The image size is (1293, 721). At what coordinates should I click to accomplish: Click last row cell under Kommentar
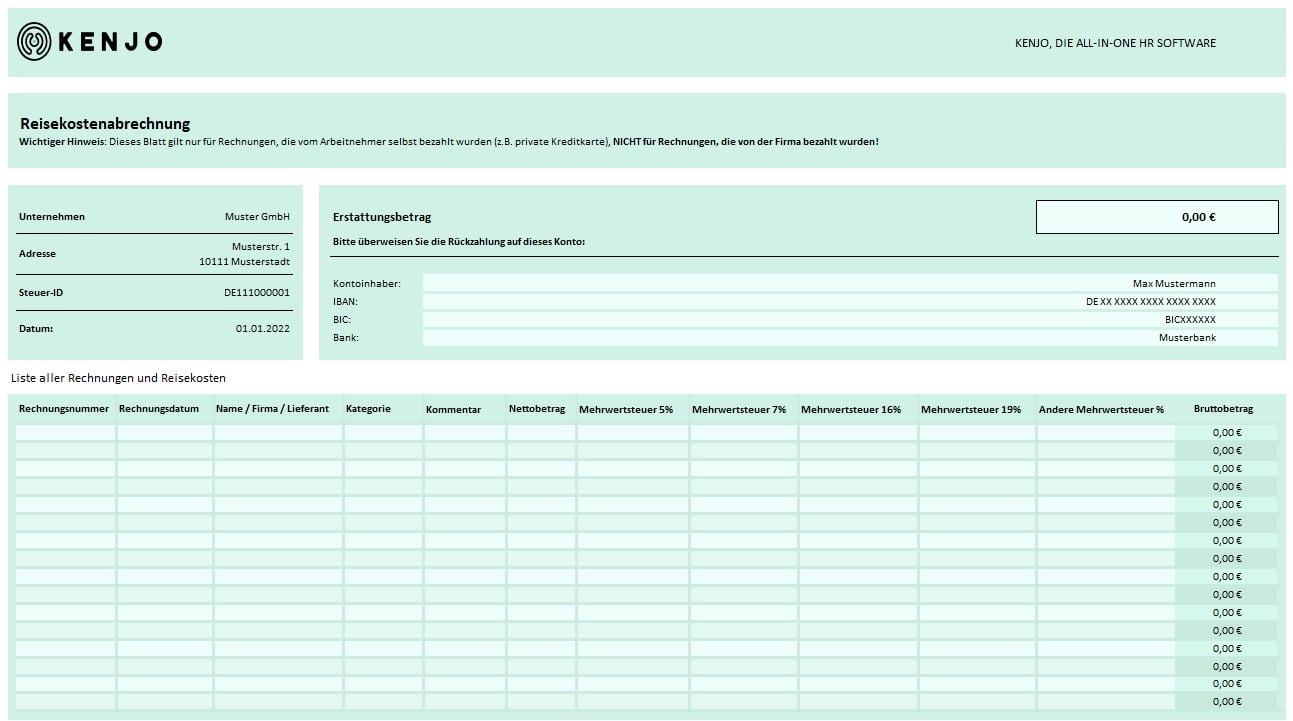465,702
